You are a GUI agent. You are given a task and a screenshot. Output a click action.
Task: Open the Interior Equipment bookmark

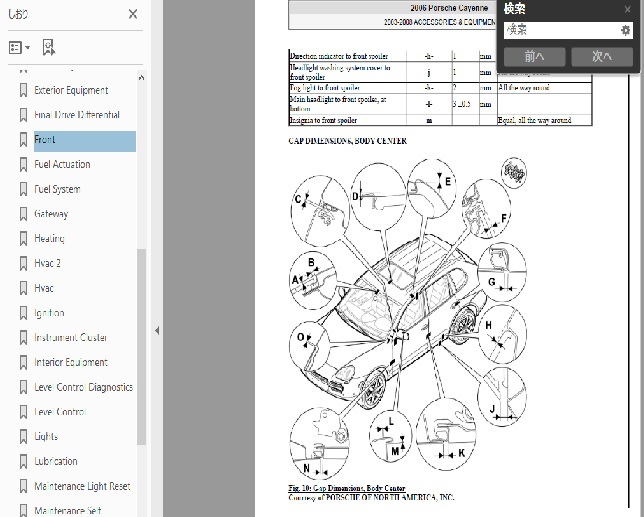(71, 362)
